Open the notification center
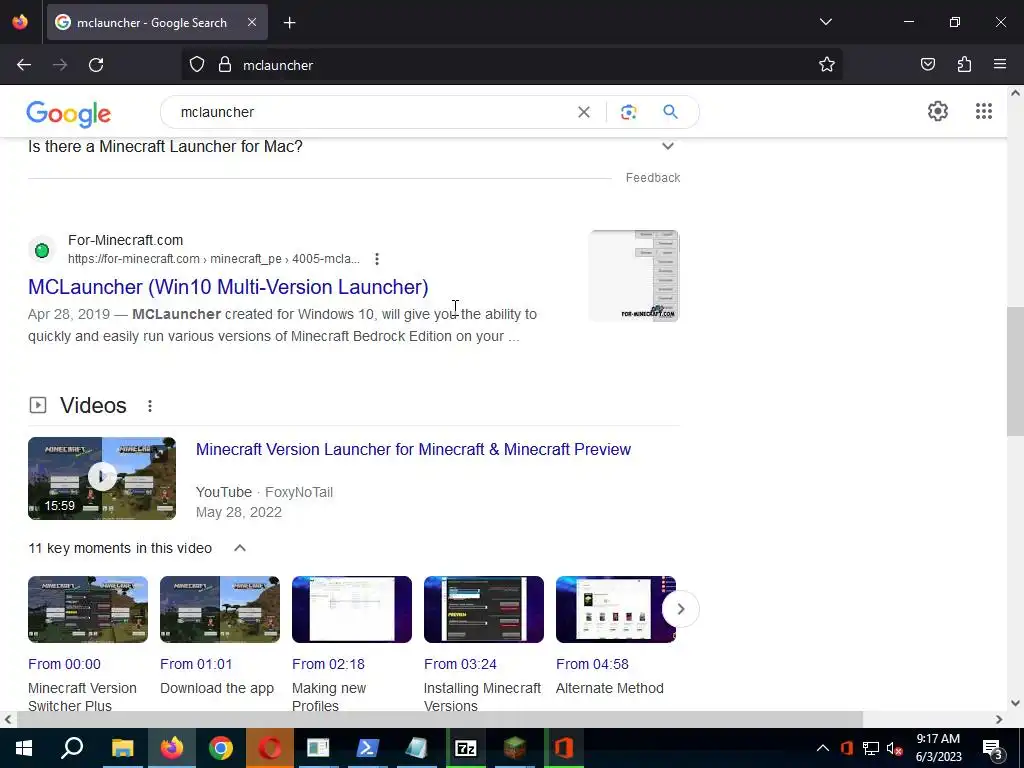Image resolution: width=1024 pixels, height=768 pixels. pos(993,748)
